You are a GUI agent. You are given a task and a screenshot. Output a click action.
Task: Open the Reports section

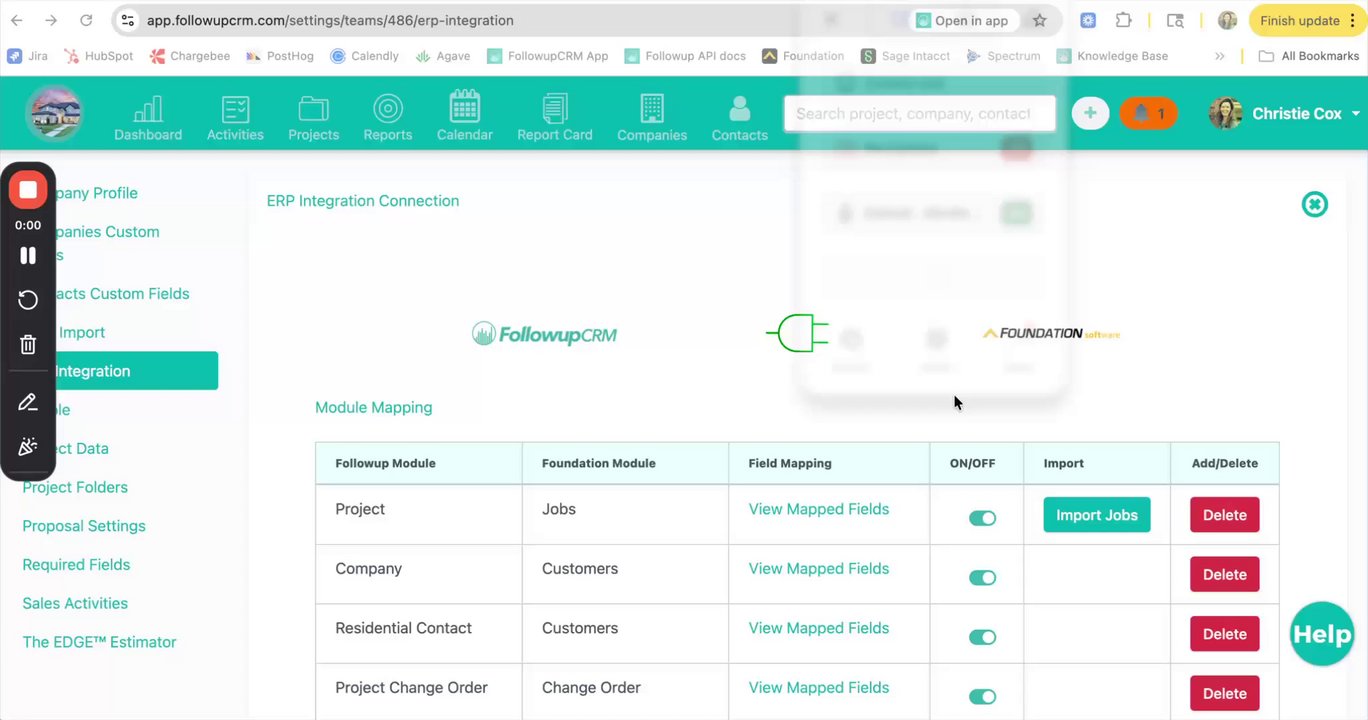[388, 118]
